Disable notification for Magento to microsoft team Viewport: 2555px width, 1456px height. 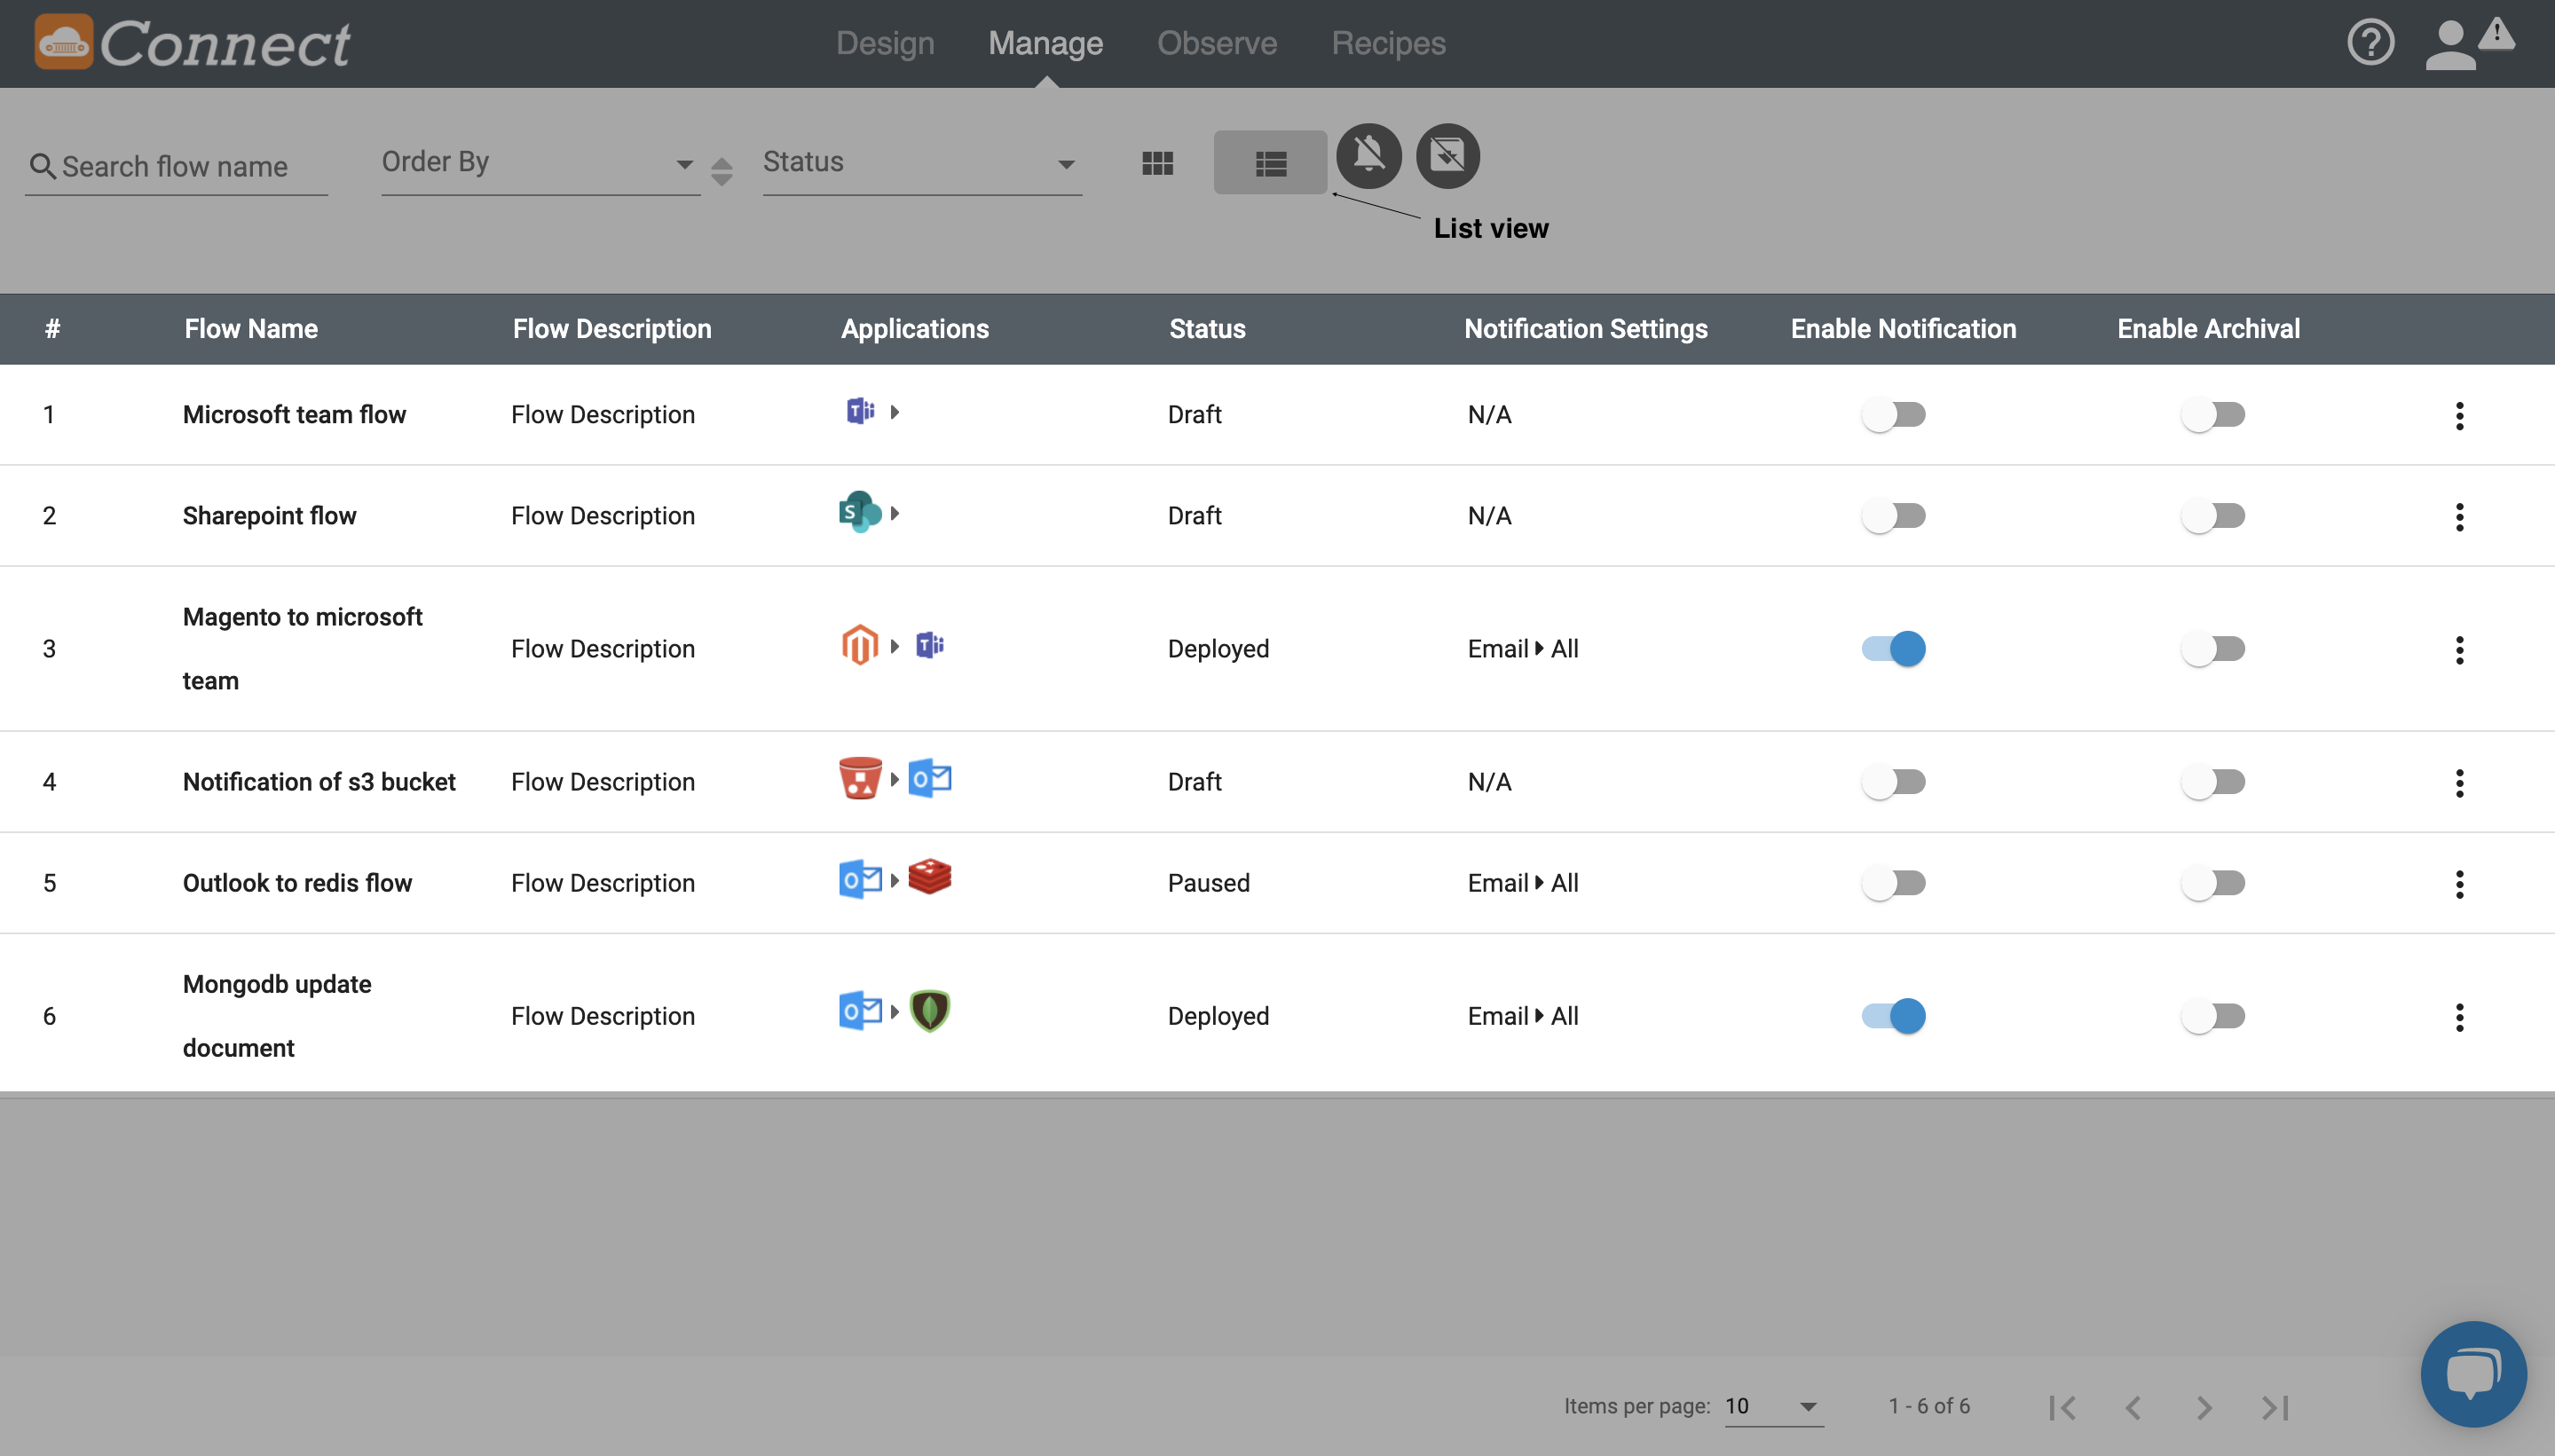click(x=1893, y=648)
